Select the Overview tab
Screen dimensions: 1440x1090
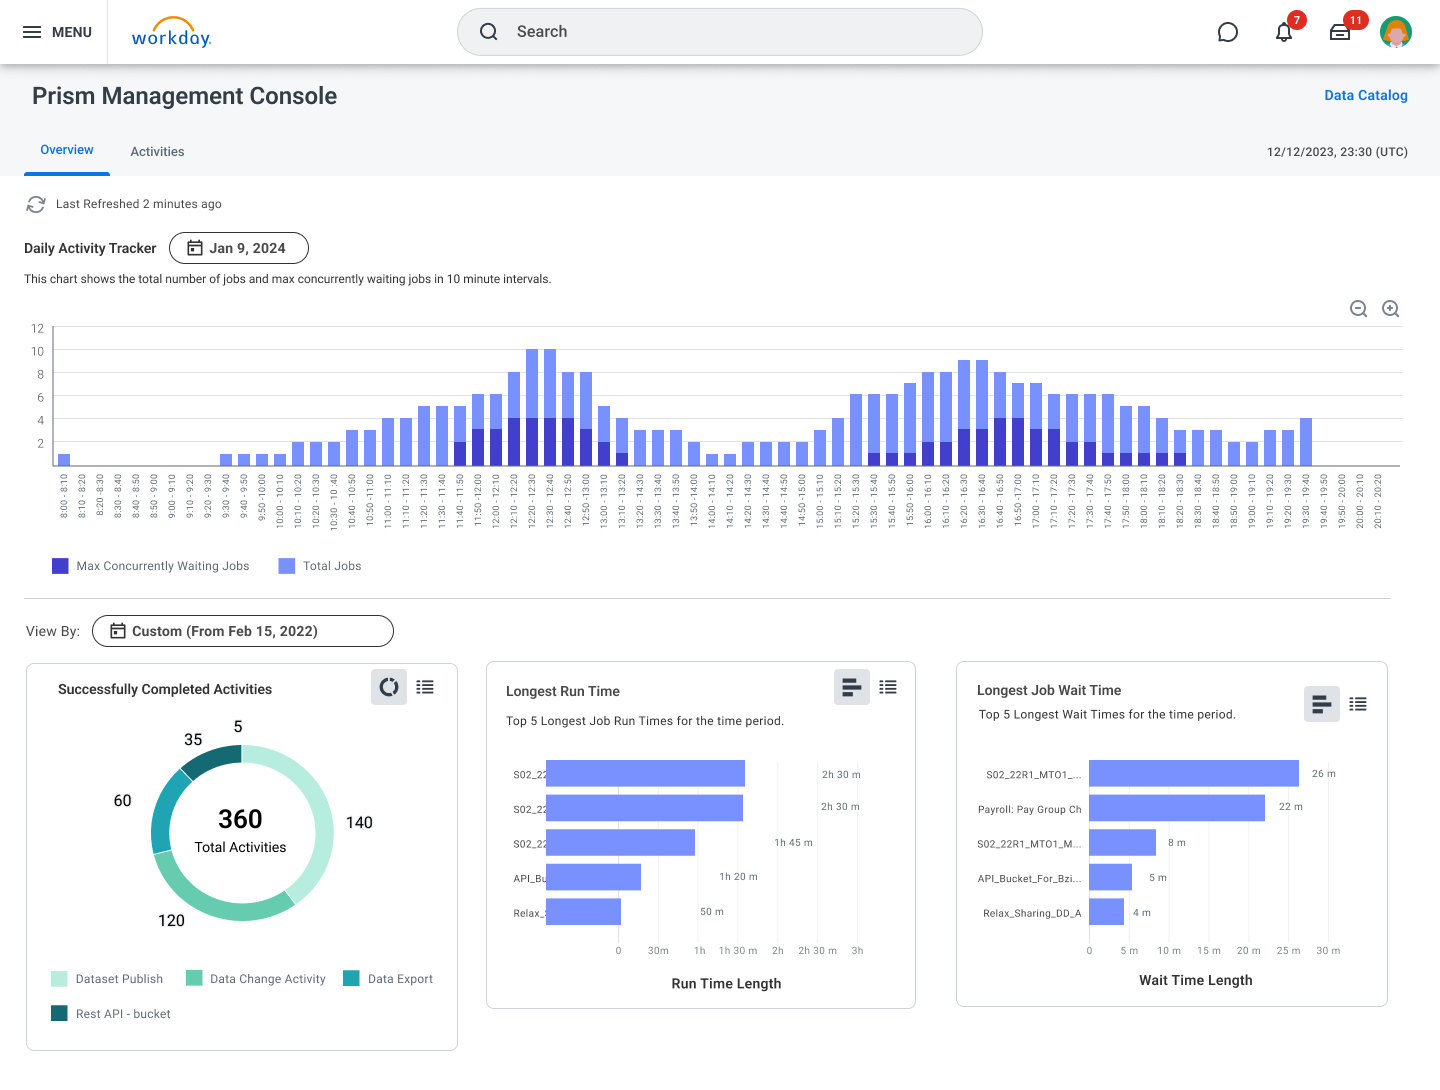coord(67,150)
